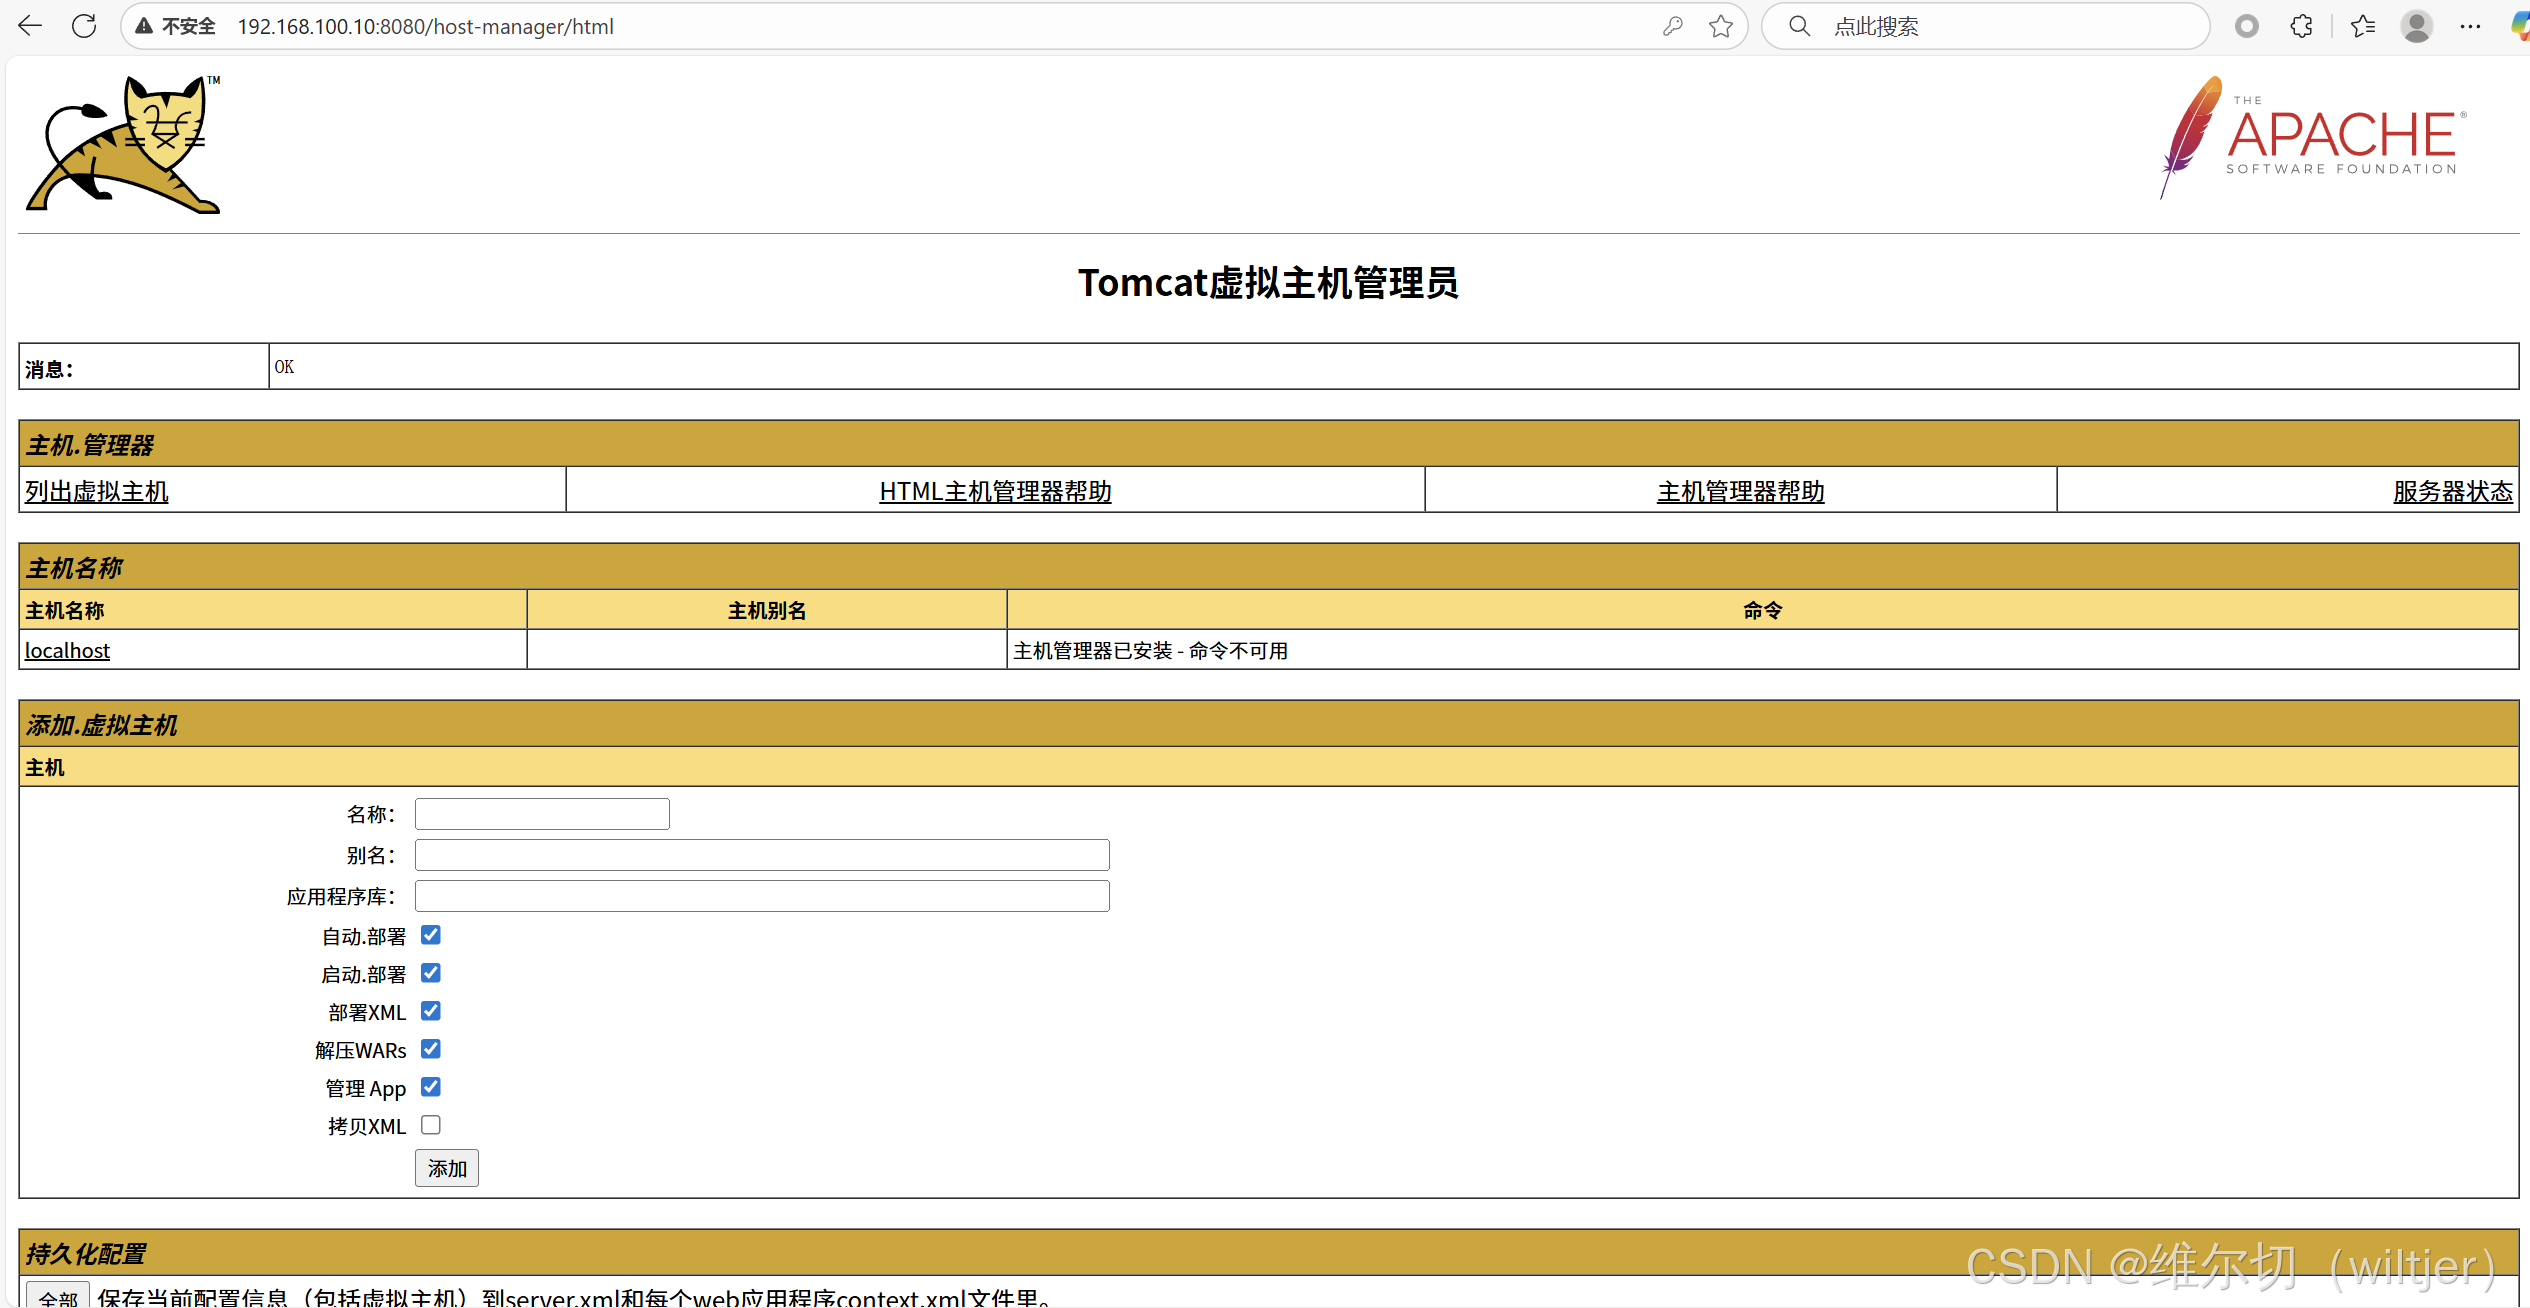Bookmark this page with the star icon
This screenshot has height=1308, width=2530.
(1720, 26)
